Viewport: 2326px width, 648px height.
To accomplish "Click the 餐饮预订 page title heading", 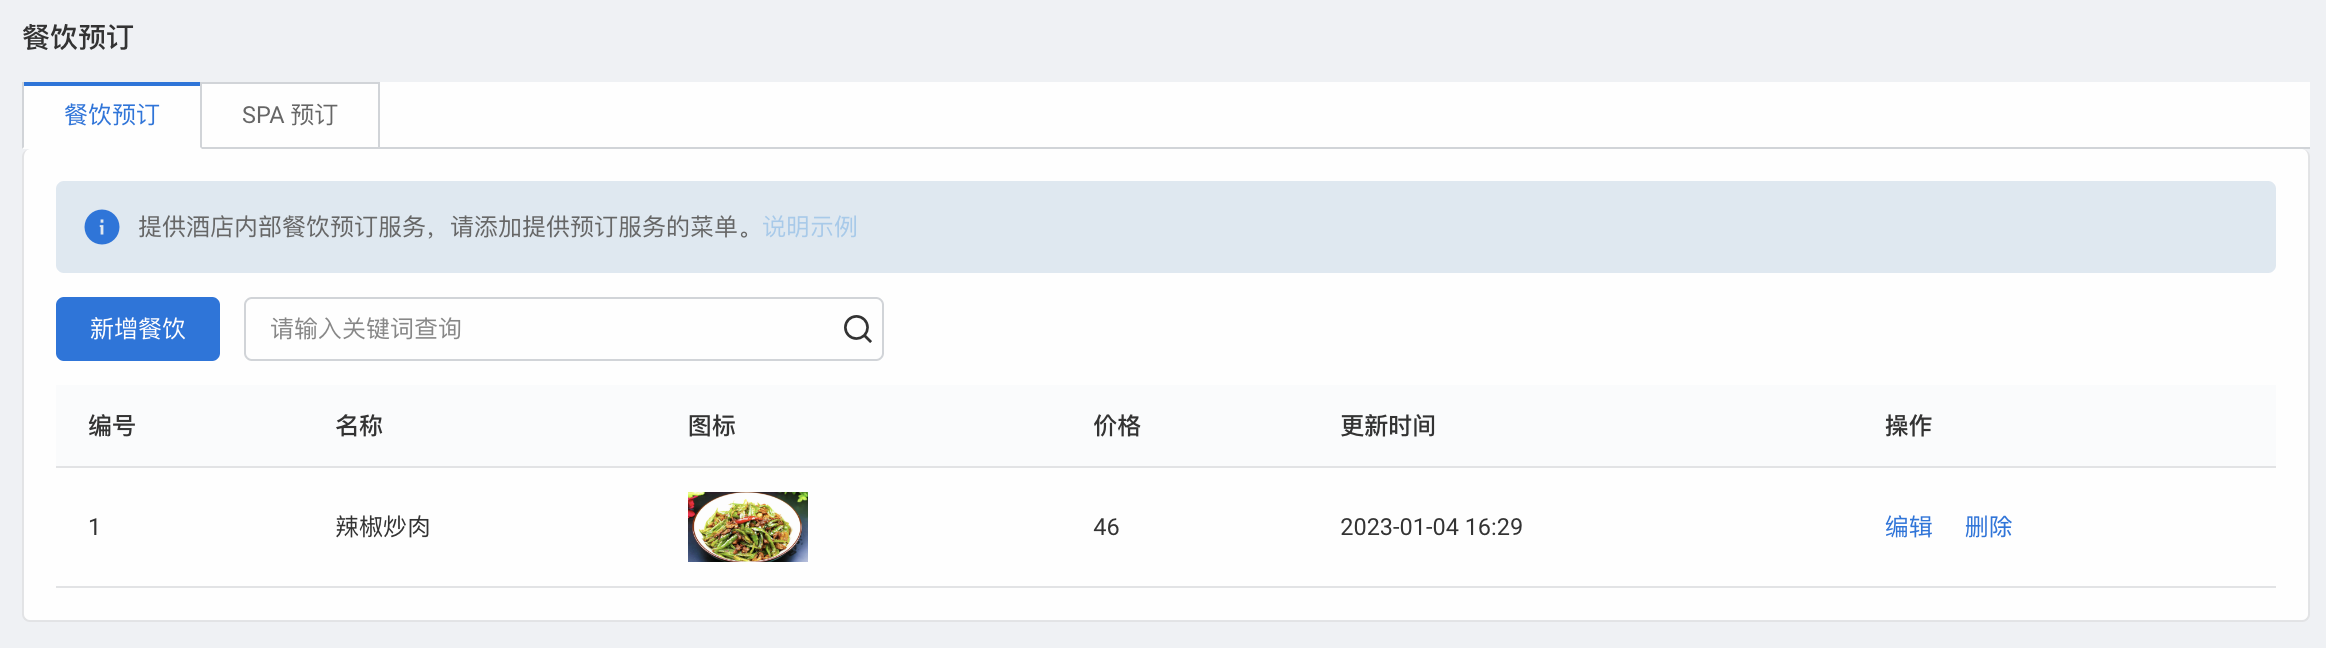I will (x=78, y=37).
